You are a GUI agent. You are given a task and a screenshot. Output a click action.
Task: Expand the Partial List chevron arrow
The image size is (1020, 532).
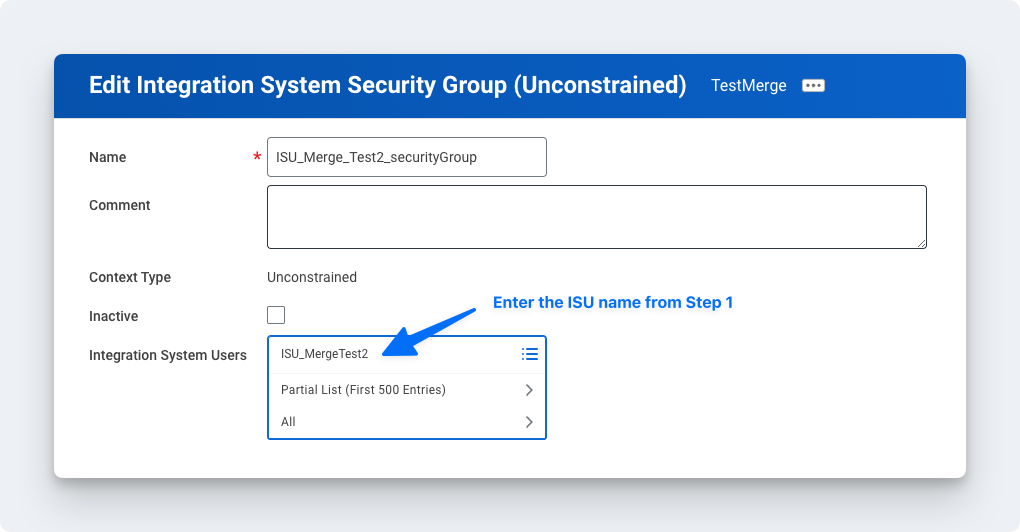529,390
